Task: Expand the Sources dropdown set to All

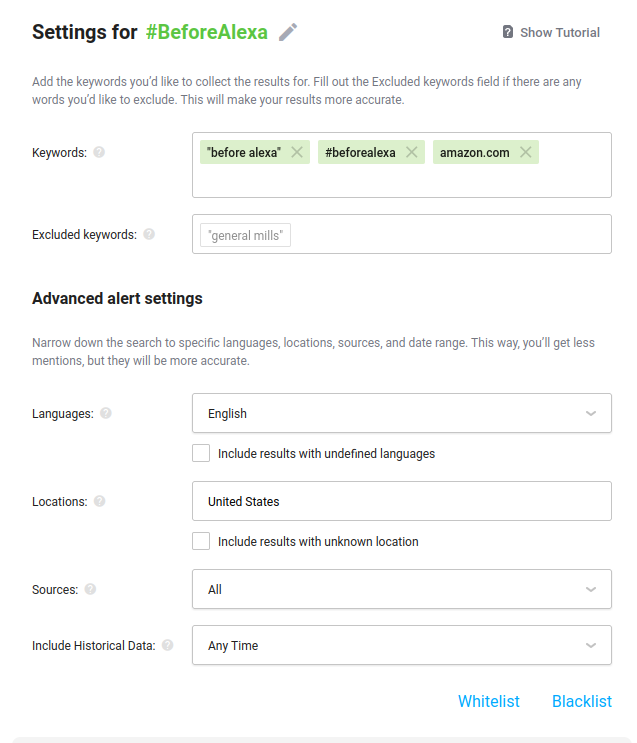Action: [x=401, y=589]
